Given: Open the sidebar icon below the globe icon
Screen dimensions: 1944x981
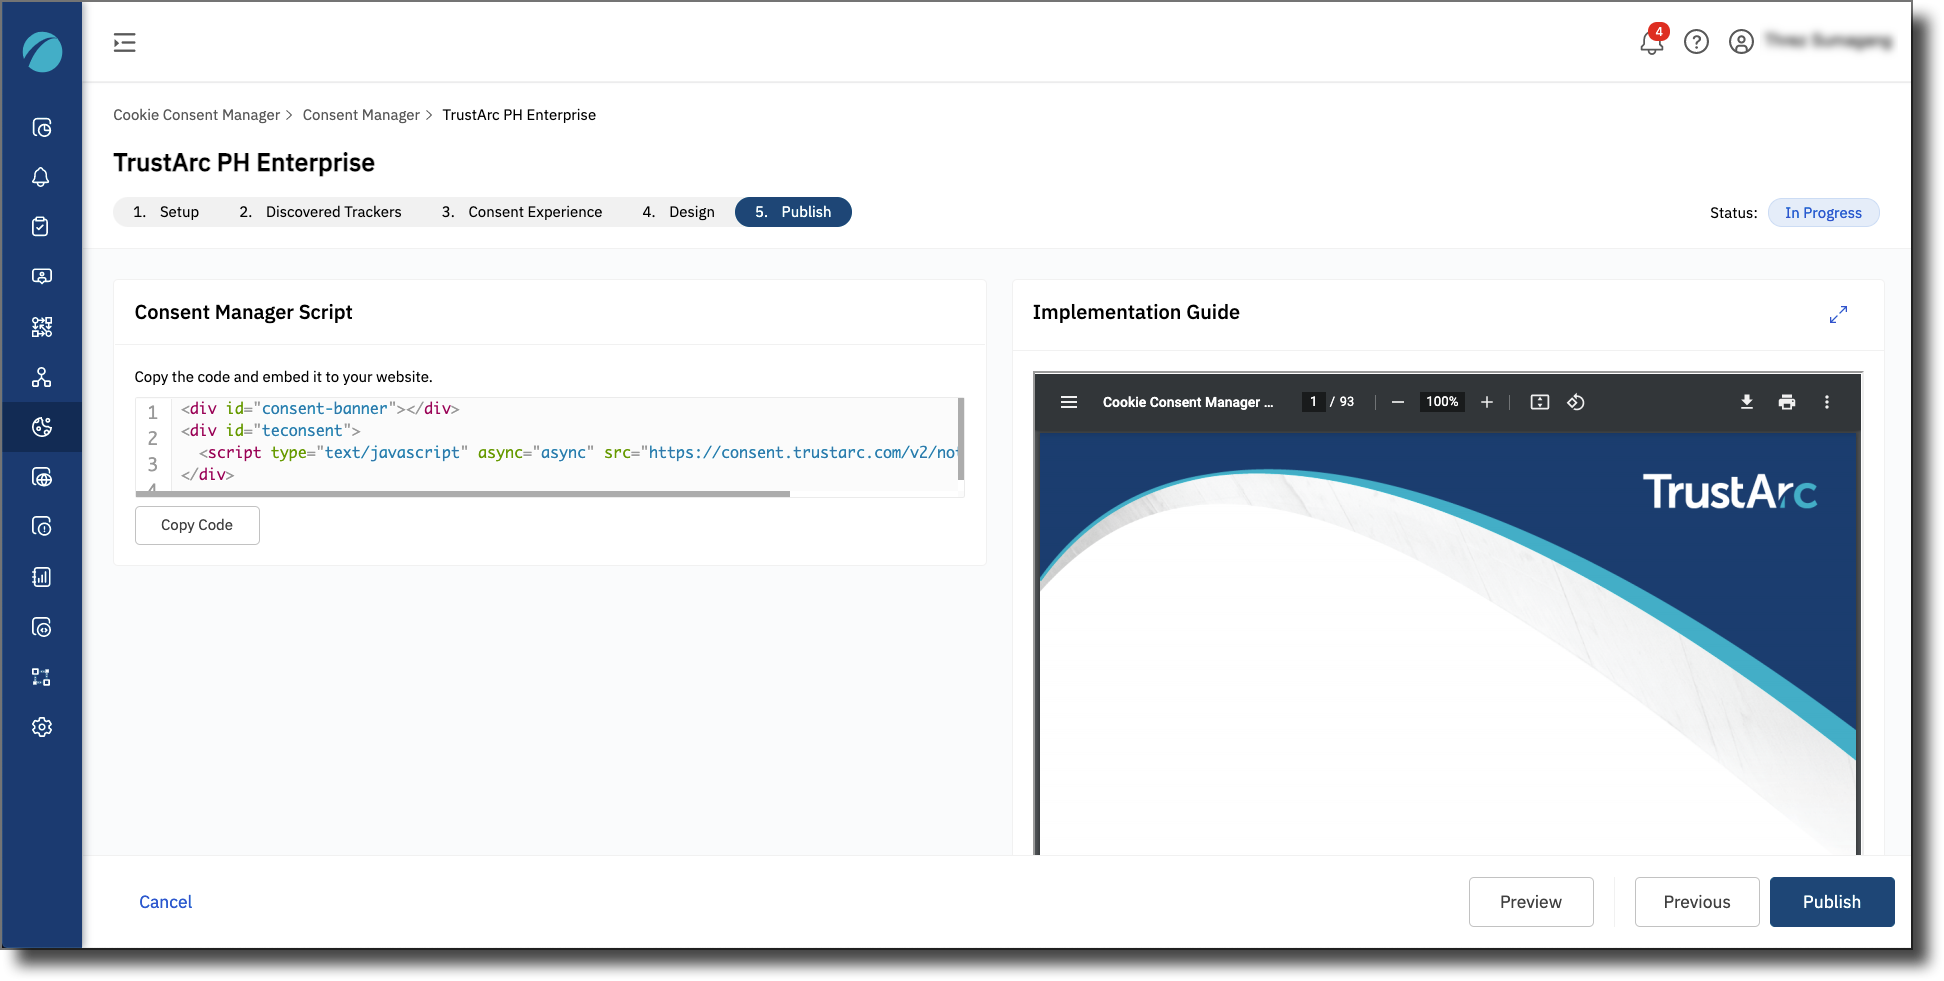Looking at the screenshot, I should [x=42, y=527].
